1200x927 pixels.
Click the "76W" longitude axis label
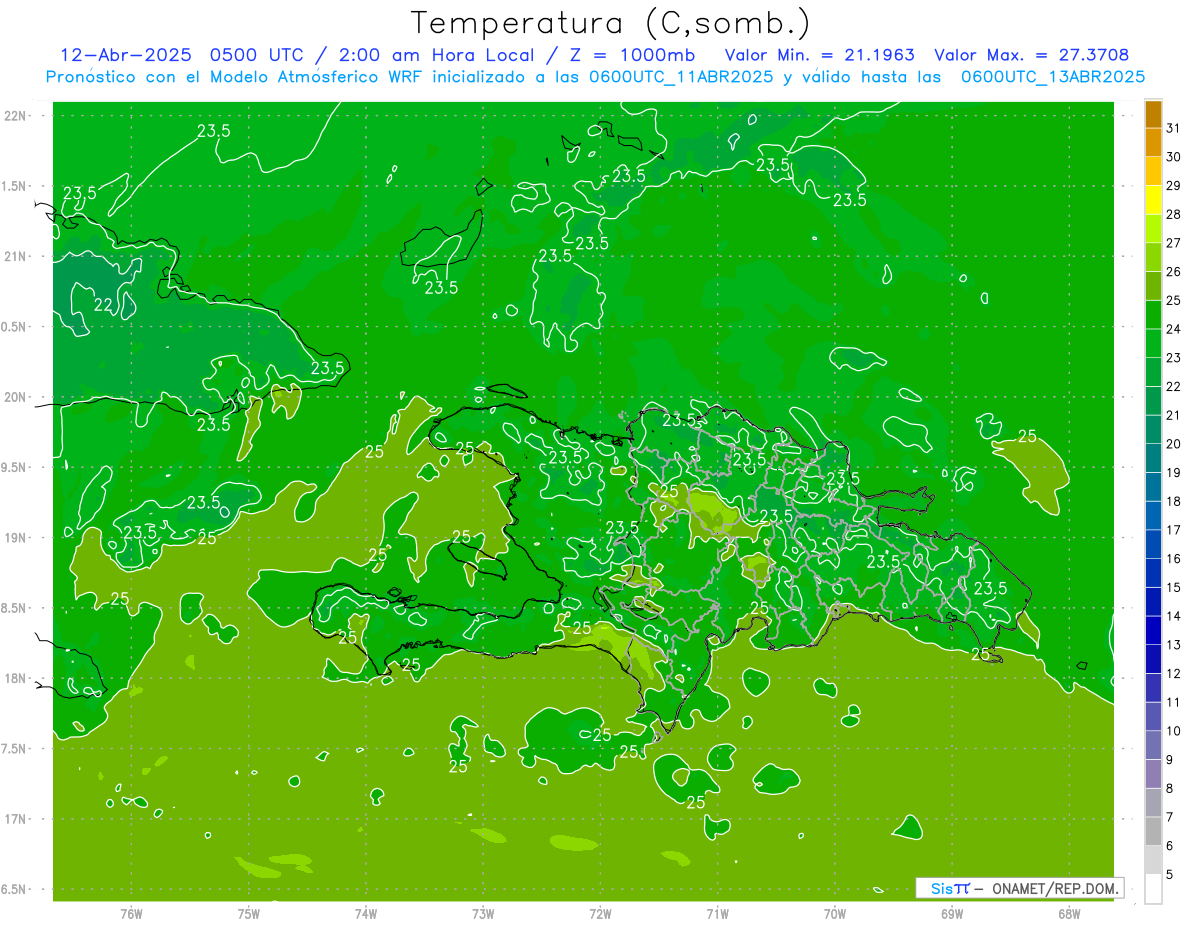(x=131, y=913)
